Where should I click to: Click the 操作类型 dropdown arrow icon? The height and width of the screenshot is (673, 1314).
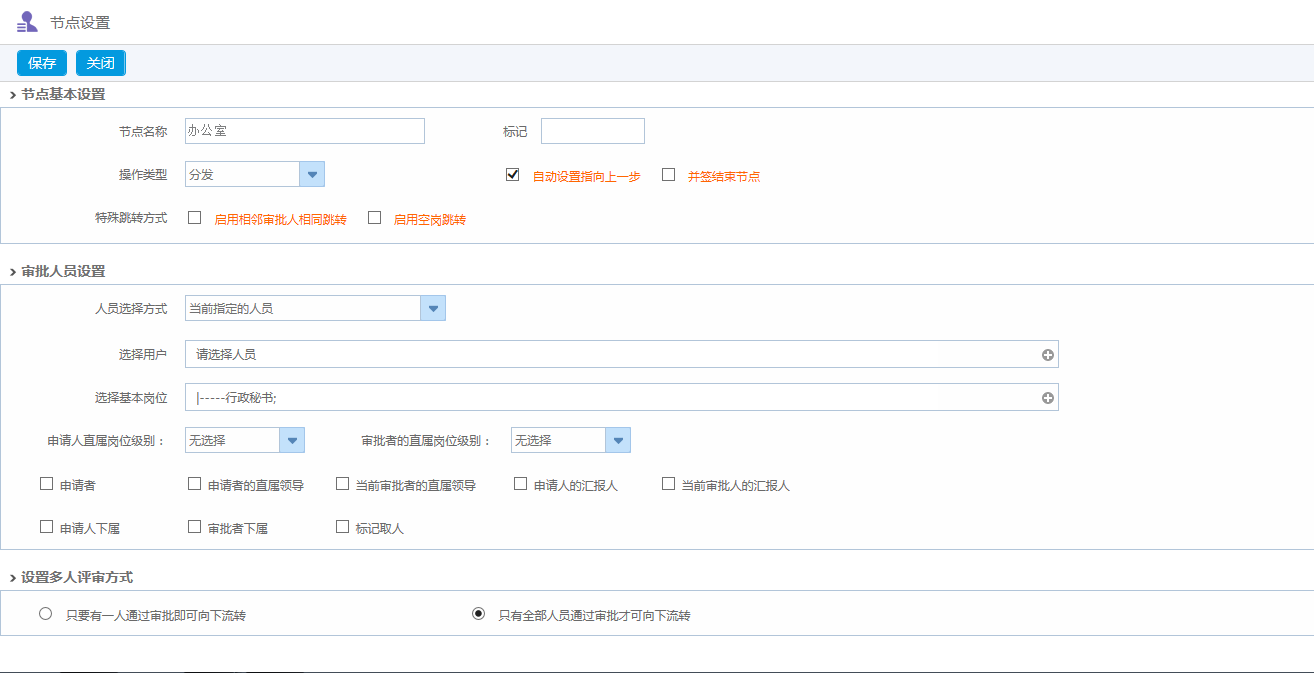[311, 173]
